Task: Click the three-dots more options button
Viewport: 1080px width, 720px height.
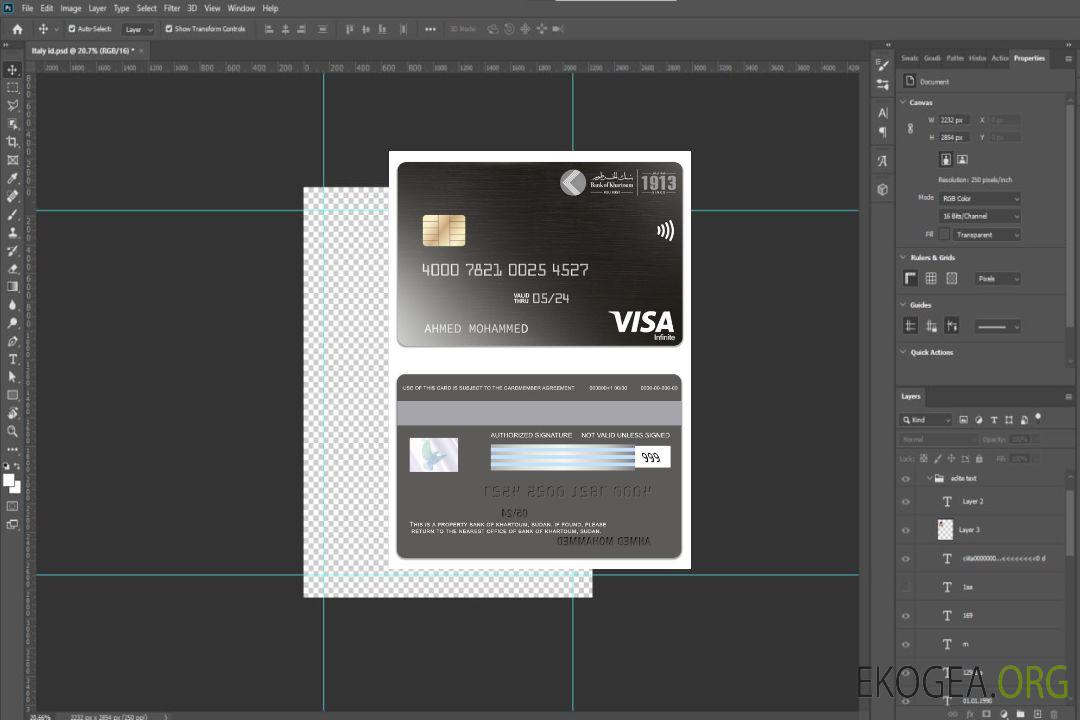Action: pos(430,29)
